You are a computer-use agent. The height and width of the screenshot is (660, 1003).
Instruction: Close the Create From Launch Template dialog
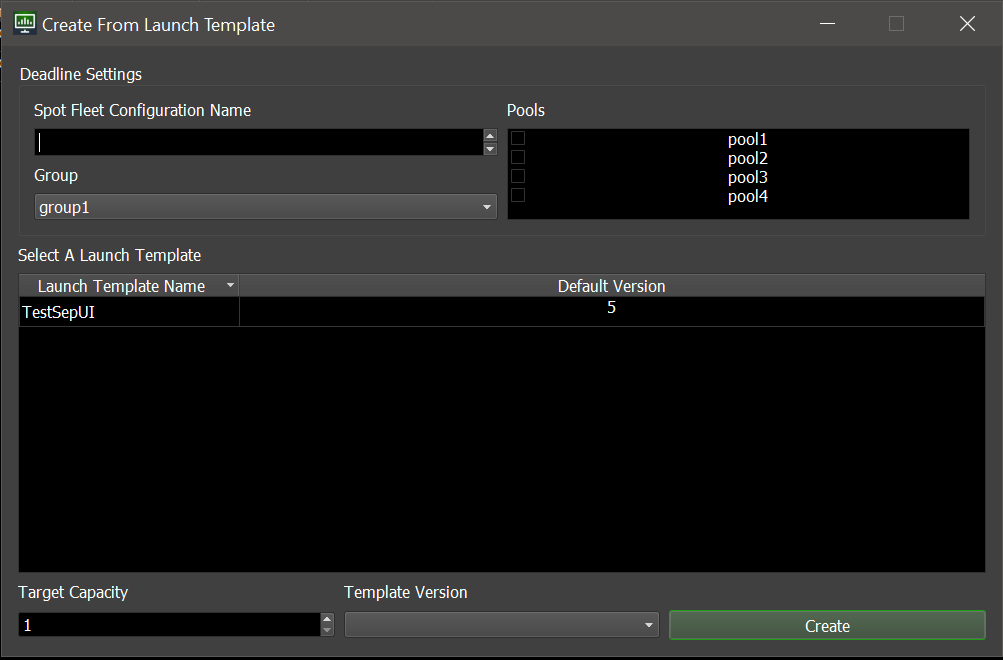point(967,24)
